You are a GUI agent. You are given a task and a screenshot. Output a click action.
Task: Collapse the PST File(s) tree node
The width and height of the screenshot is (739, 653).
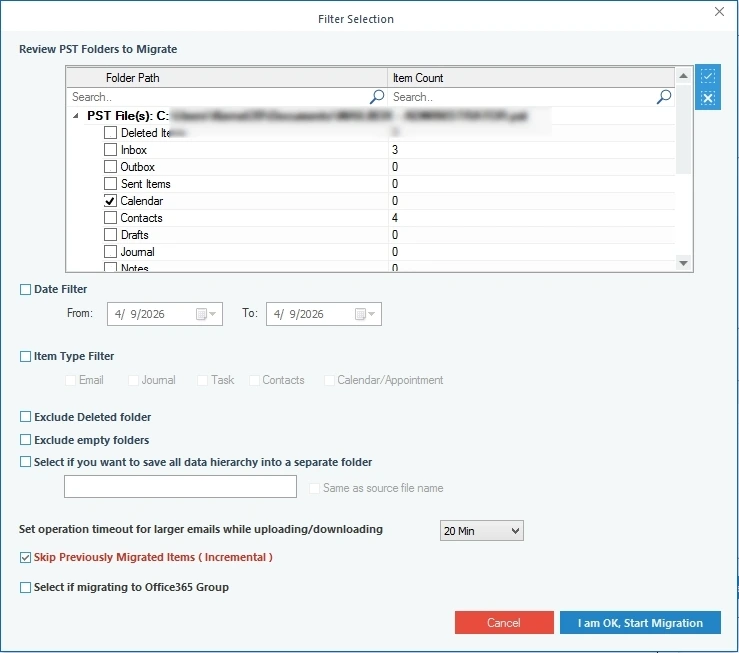pos(78,116)
